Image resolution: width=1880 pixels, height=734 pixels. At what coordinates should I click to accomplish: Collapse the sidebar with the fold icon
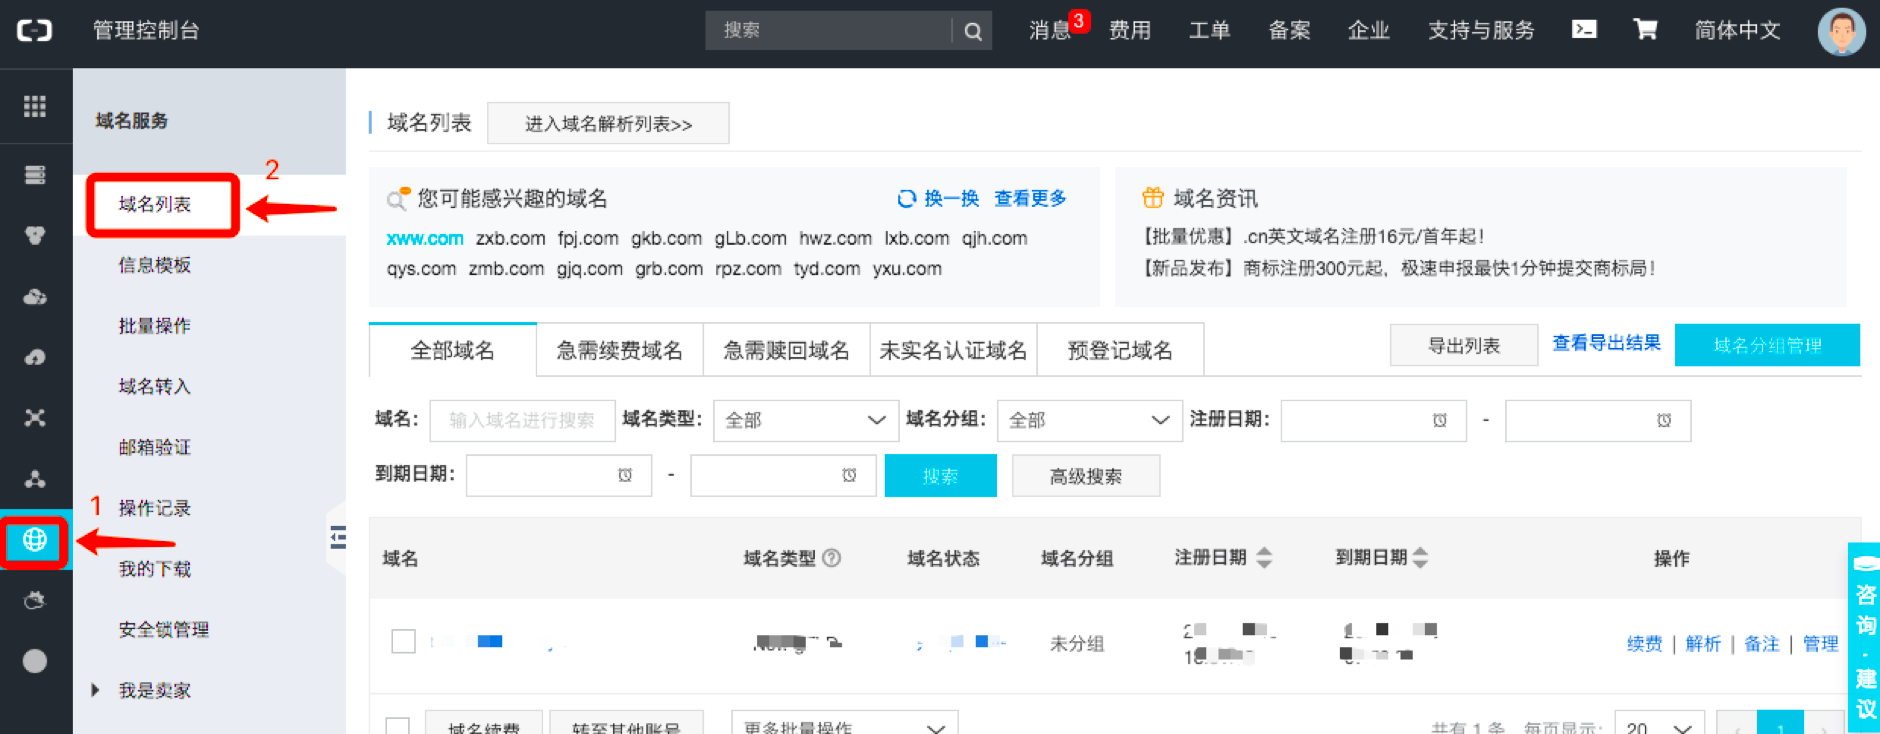click(338, 538)
